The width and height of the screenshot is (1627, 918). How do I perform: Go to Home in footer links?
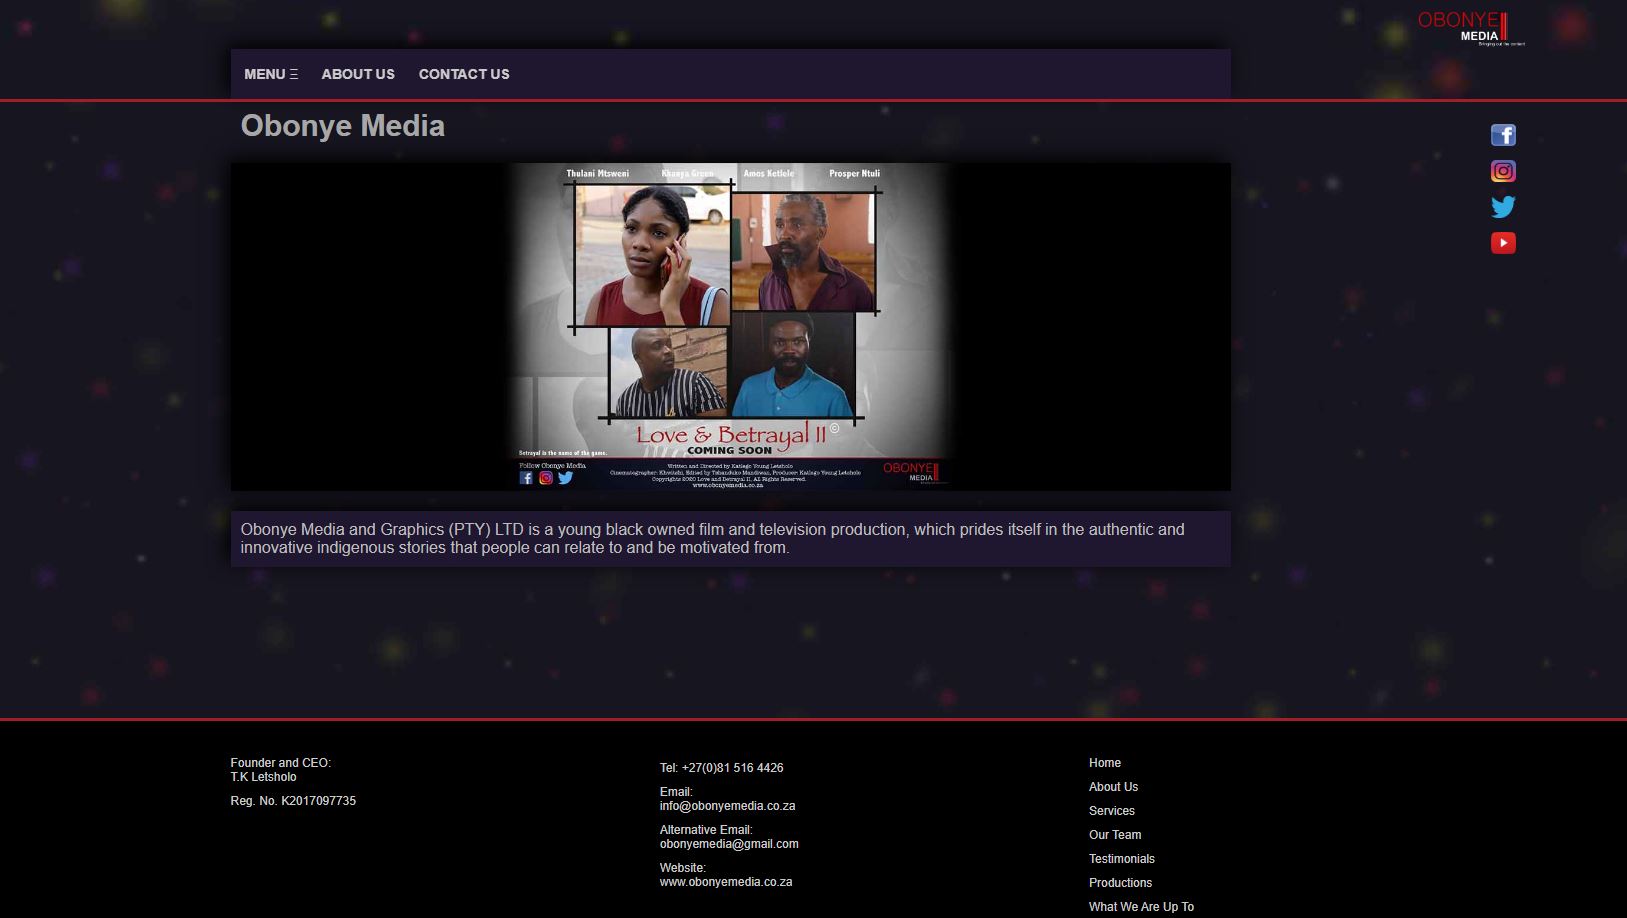click(1105, 763)
